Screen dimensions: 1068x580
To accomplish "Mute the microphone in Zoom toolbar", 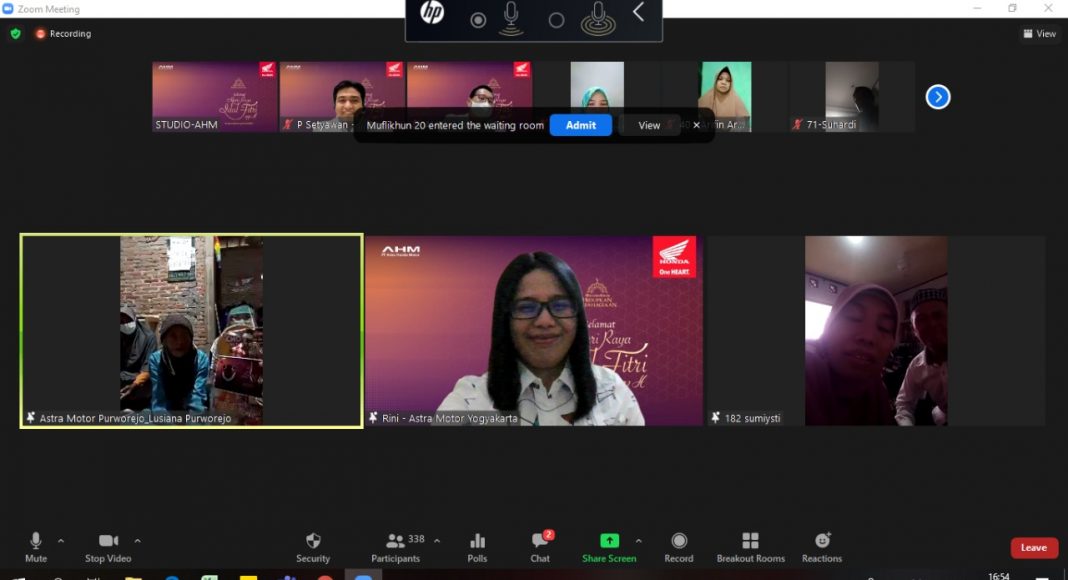I will tap(36, 541).
